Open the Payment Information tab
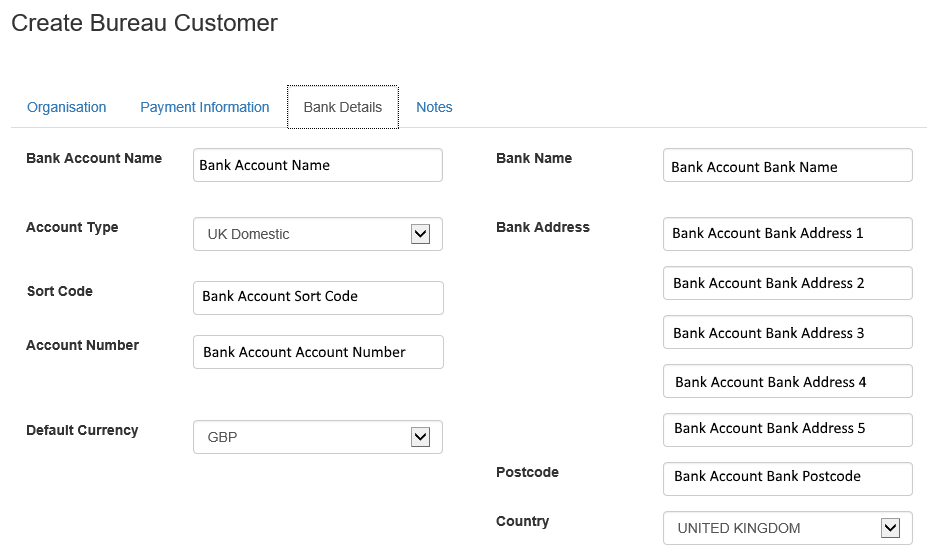Screen dimensions: 927x554 click(x=204, y=107)
